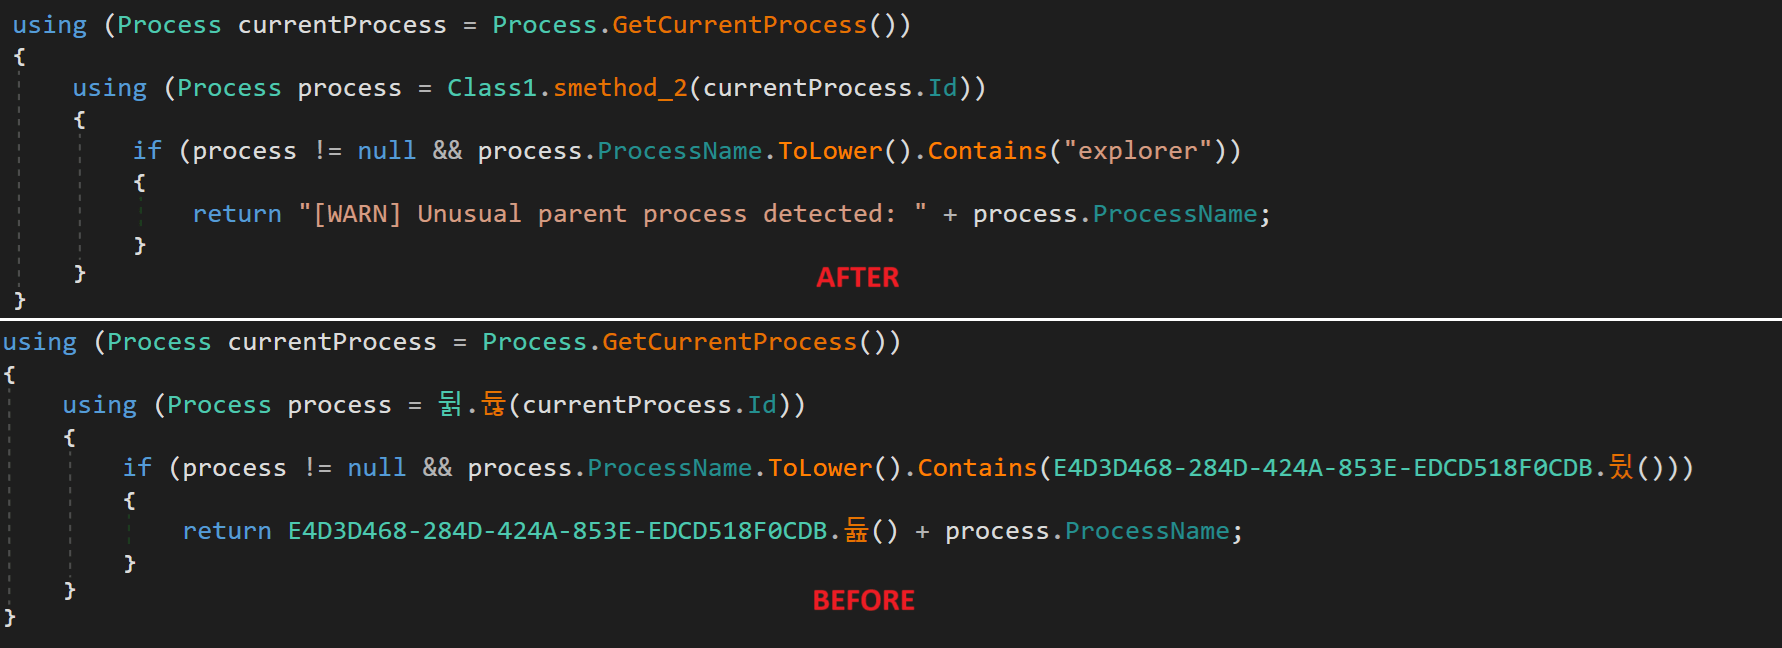Click the Id property in the AFTER code

pos(942,88)
